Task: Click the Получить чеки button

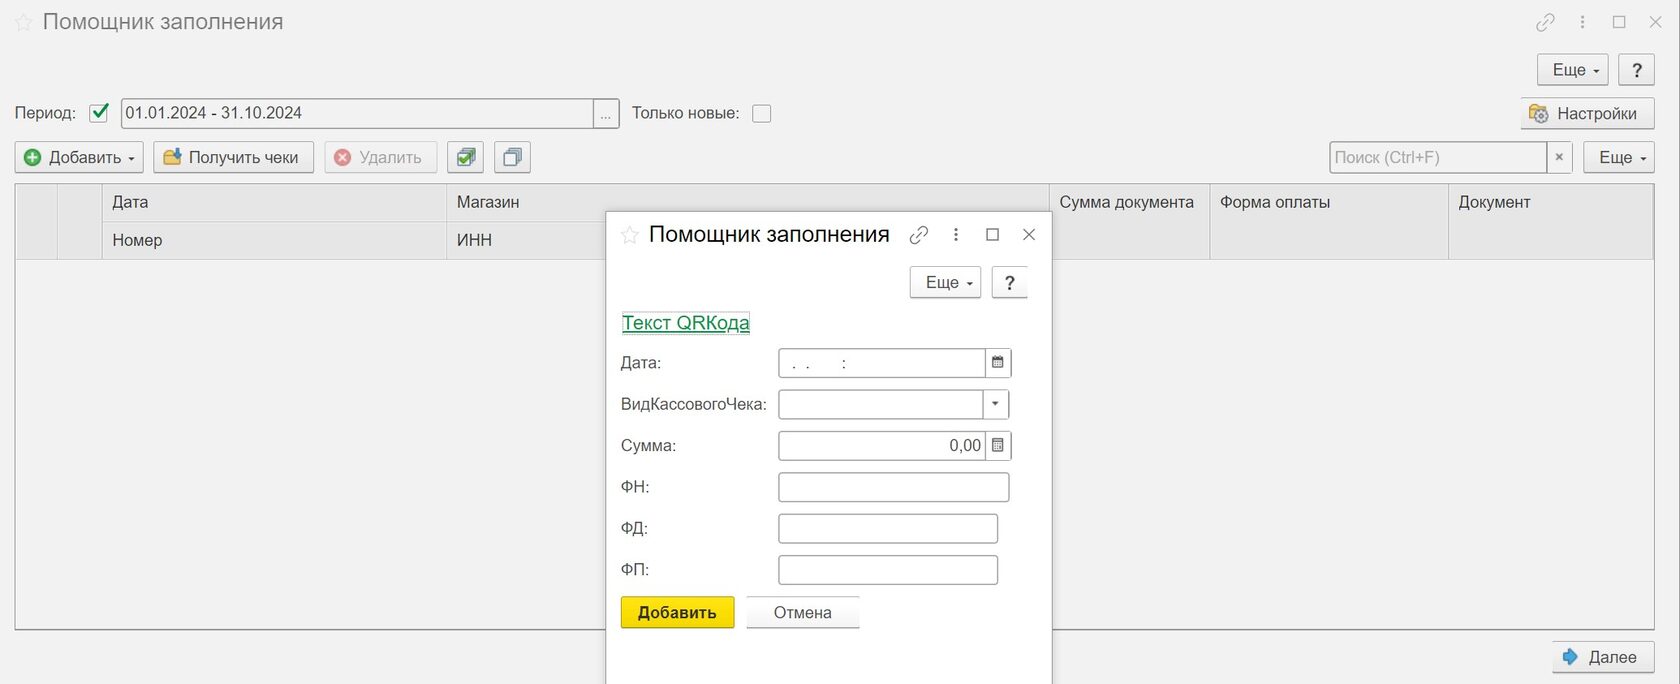Action: tap(233, 157)
